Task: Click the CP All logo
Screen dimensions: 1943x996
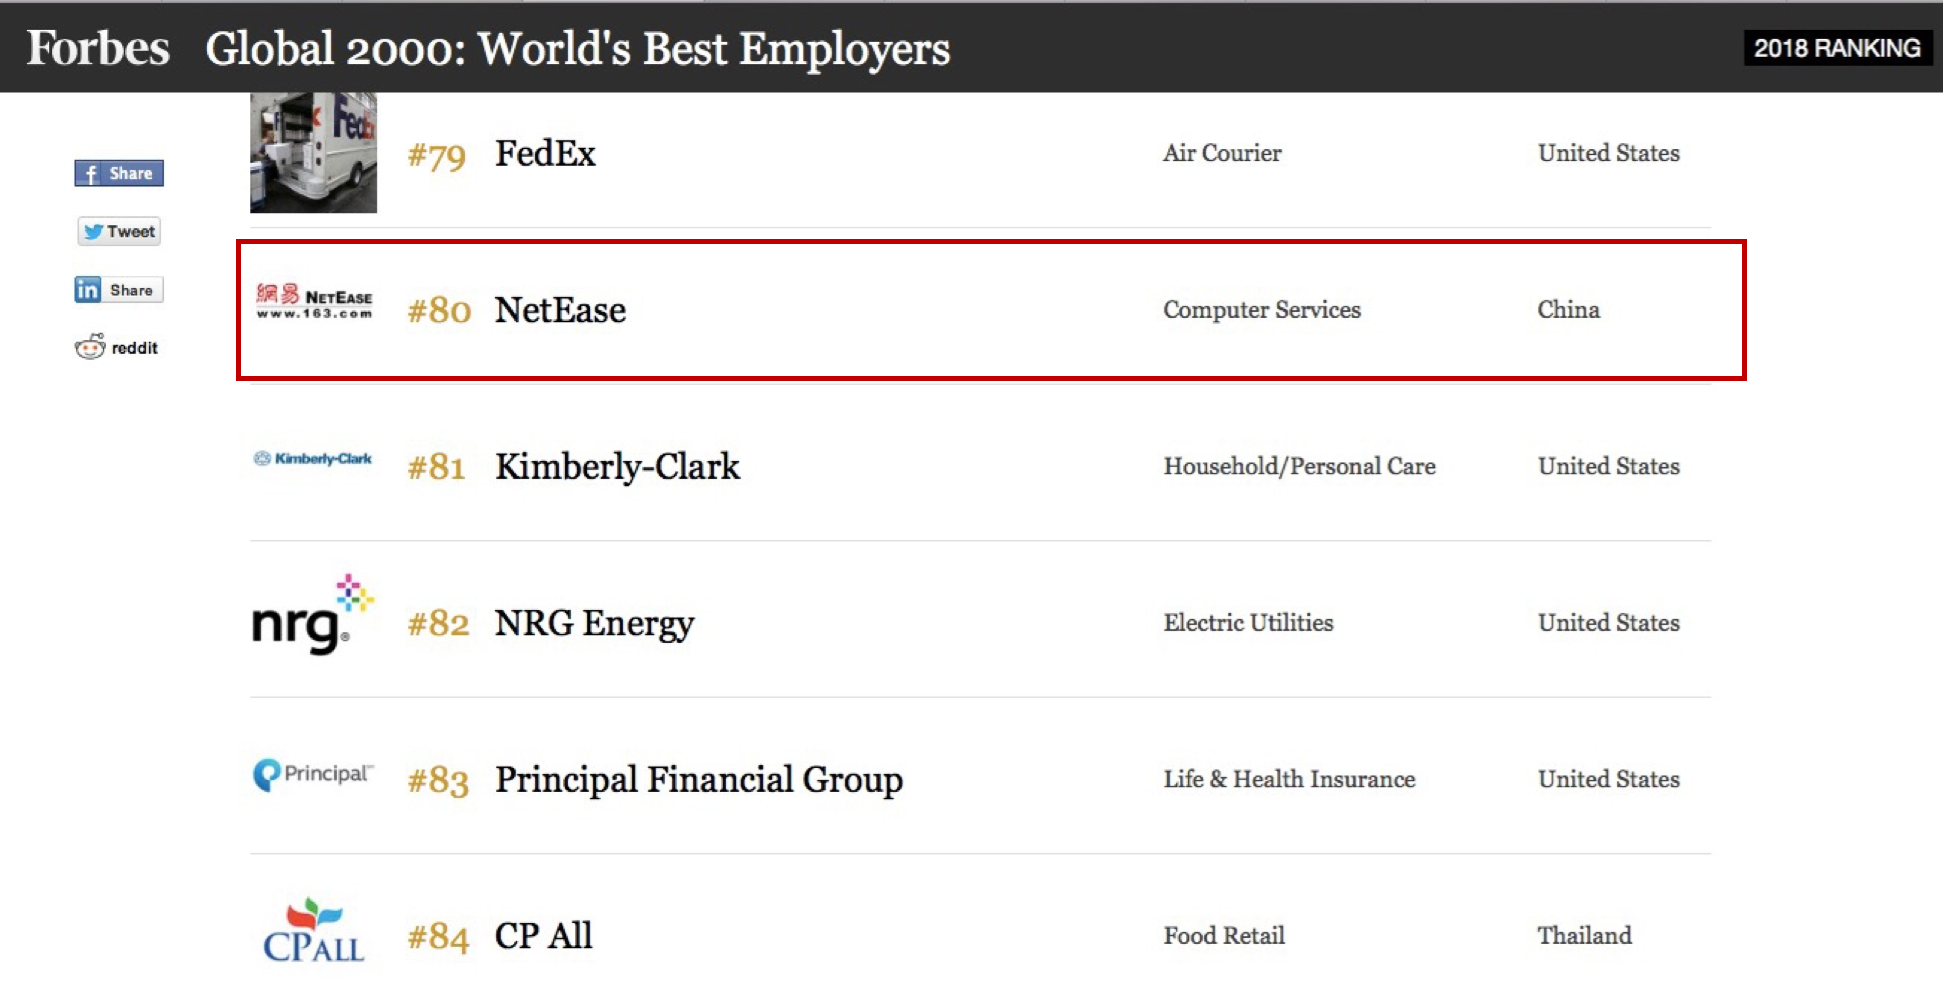Action: 313,932
